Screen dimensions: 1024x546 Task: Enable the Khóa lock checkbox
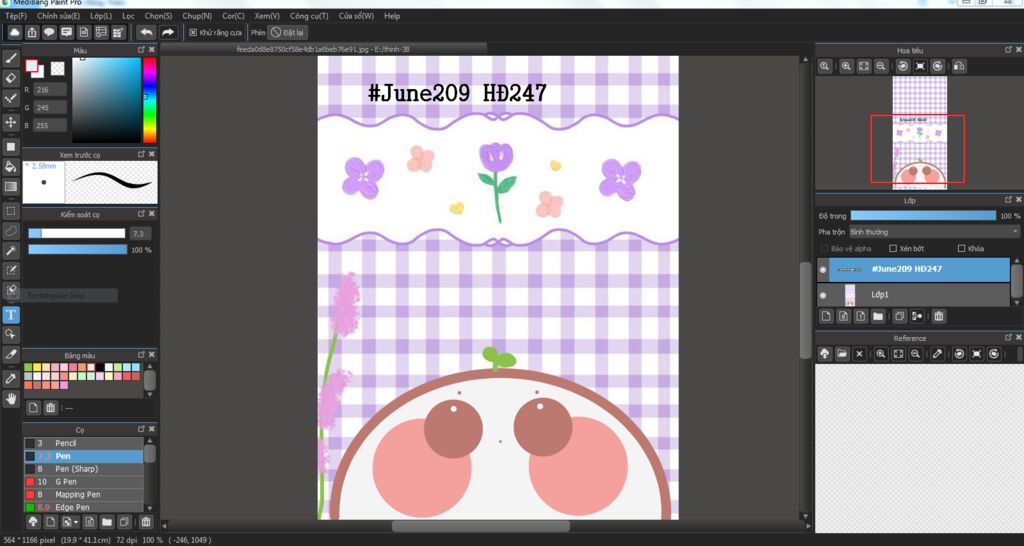pyautogui.click(x=961, y=248)
